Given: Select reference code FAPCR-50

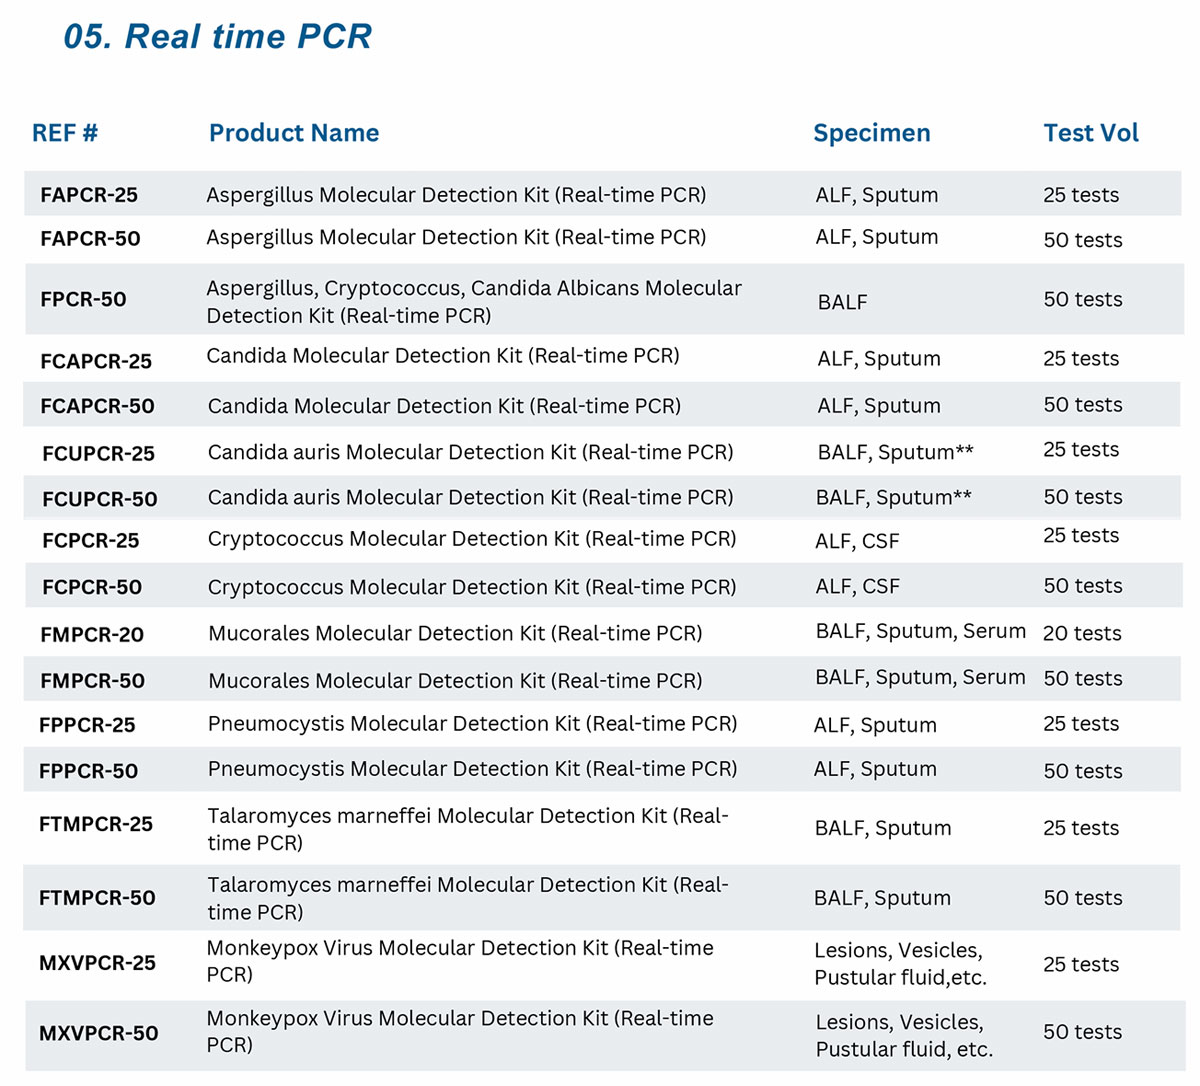Looking at the screenshot, I should pos(90,239).
